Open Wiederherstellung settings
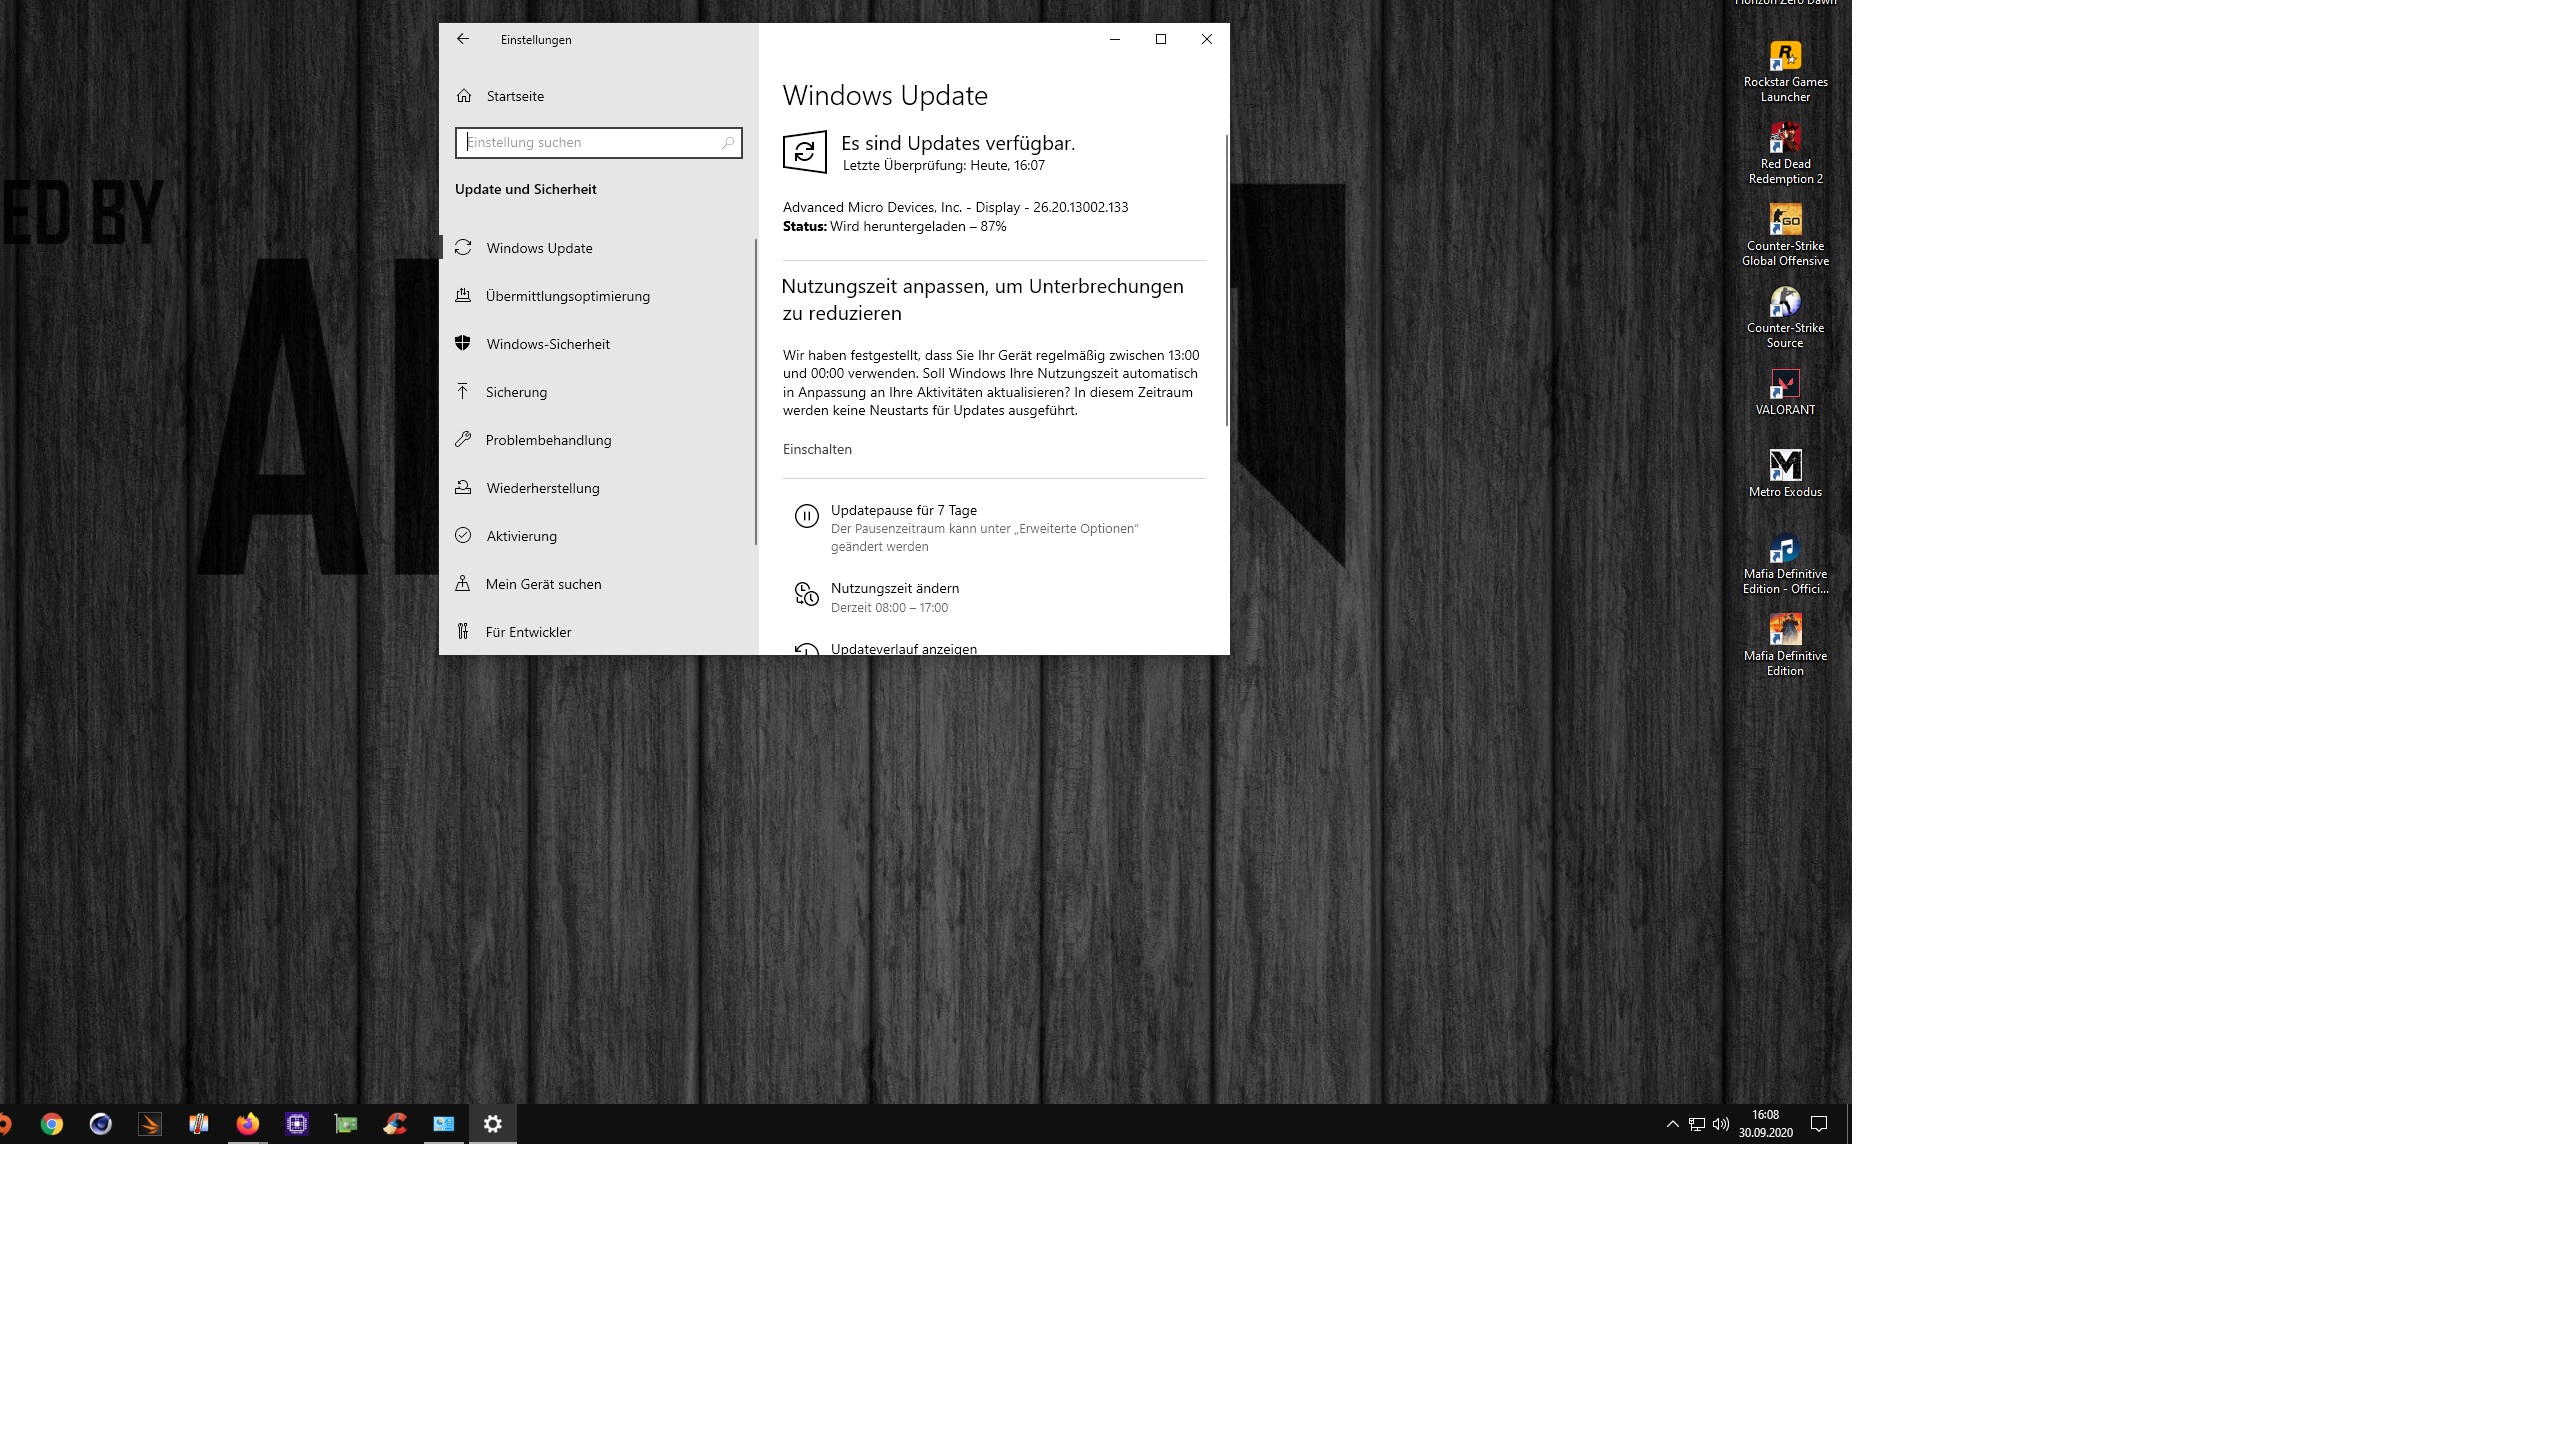Image resolution: width=2560 pixels, height=1440 pixels. [x=542, y=488]
